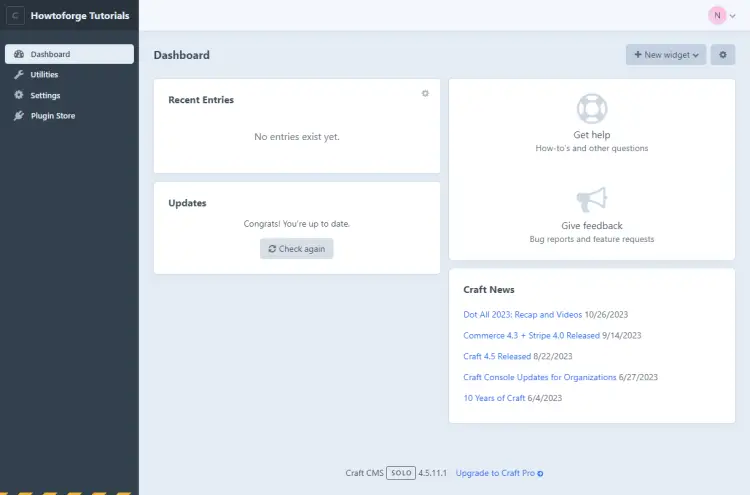The width and height of the screenshot is (750, 495).
Task: Go to Plugin Store section
Action: coord(52,116)
